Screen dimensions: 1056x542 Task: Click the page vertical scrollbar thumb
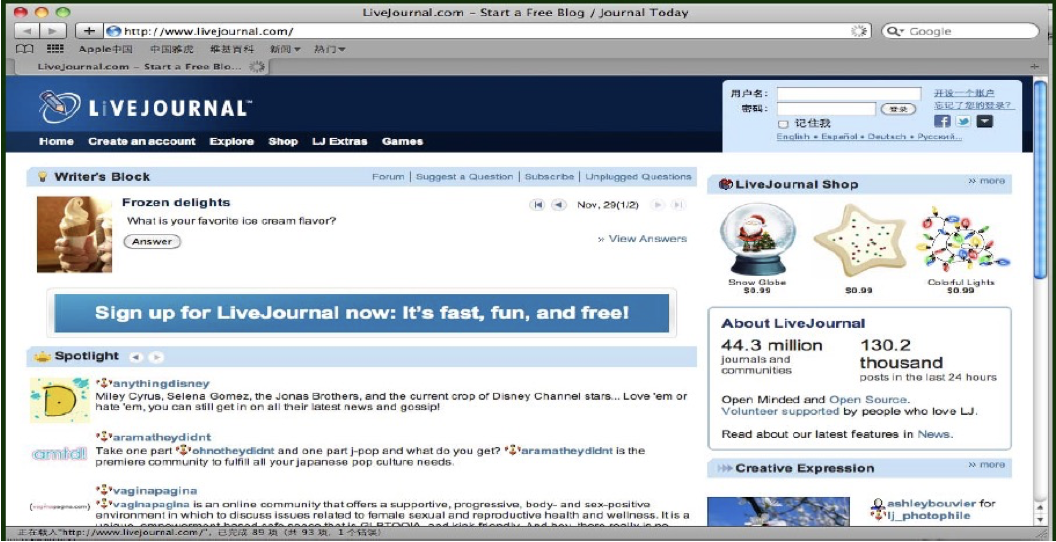[1041, 182]
